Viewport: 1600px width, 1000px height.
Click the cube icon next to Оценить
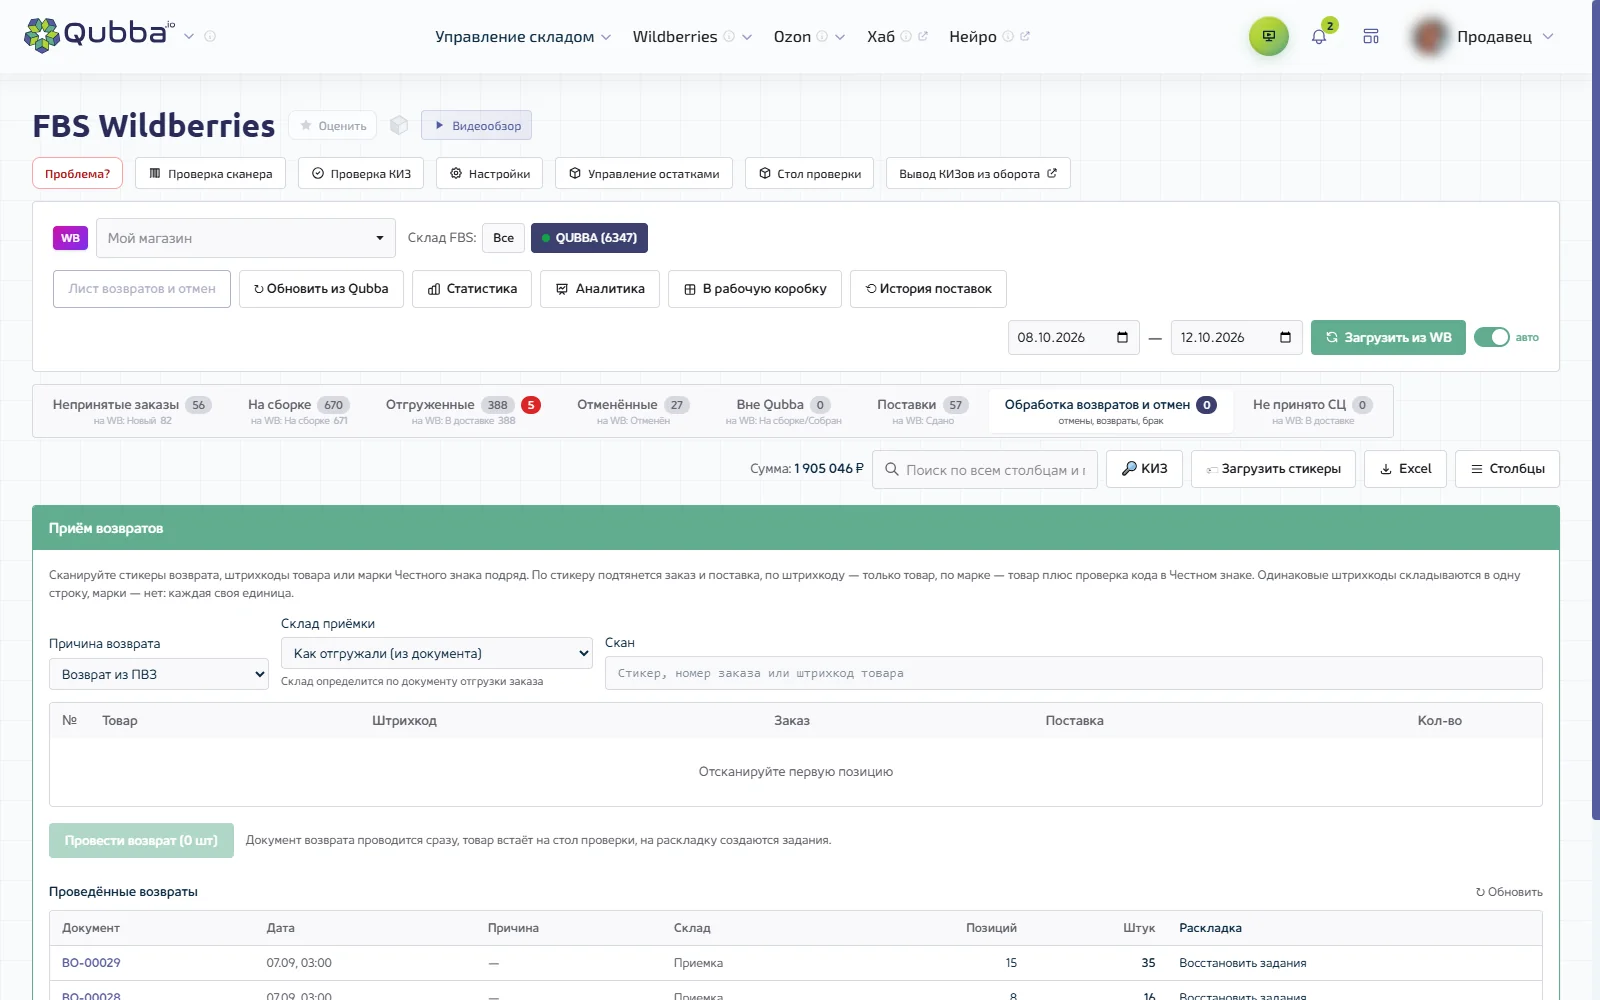399,125
